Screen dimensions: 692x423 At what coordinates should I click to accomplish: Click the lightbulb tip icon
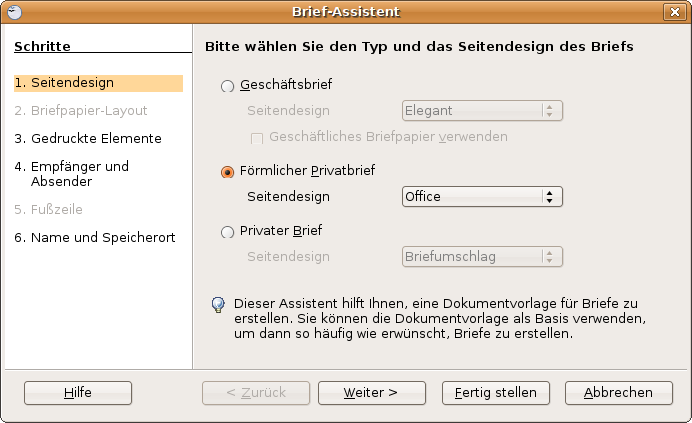point(218,305)
